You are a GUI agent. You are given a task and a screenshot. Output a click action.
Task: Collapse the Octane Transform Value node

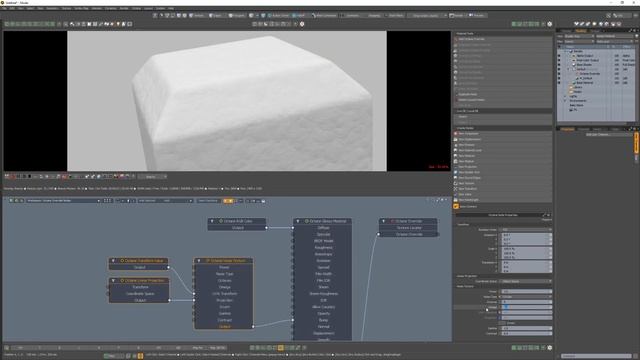point(113,260)
